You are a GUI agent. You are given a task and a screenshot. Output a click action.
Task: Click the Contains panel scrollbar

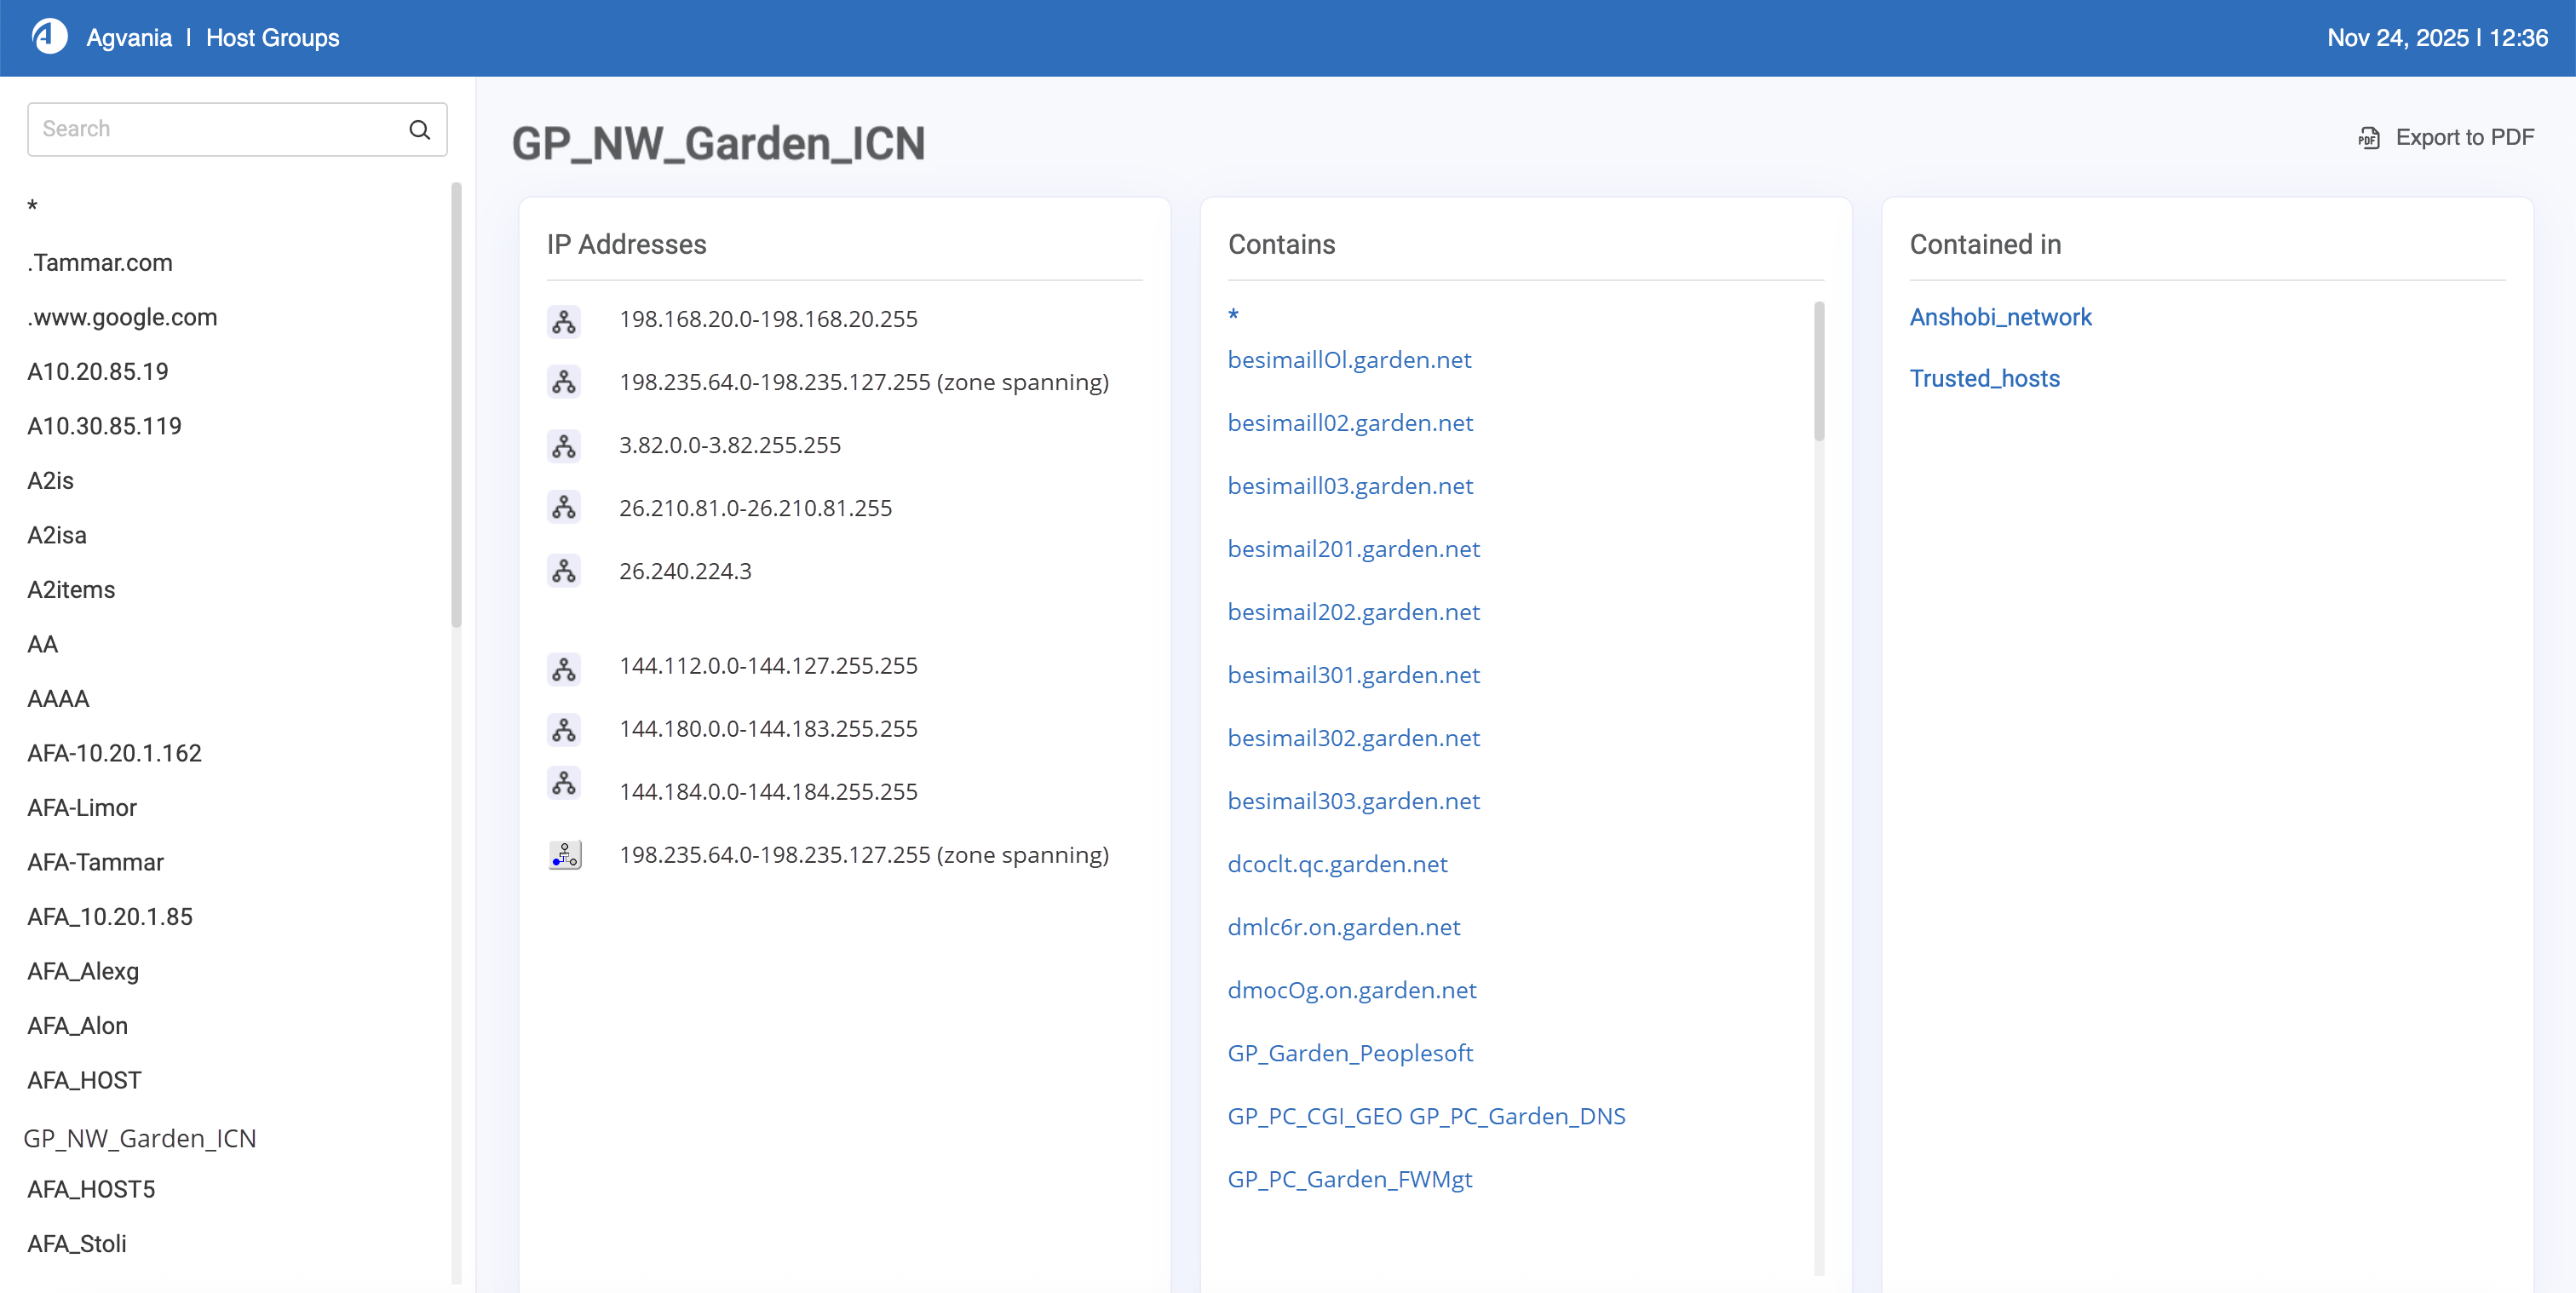(x=1819, y=372)
